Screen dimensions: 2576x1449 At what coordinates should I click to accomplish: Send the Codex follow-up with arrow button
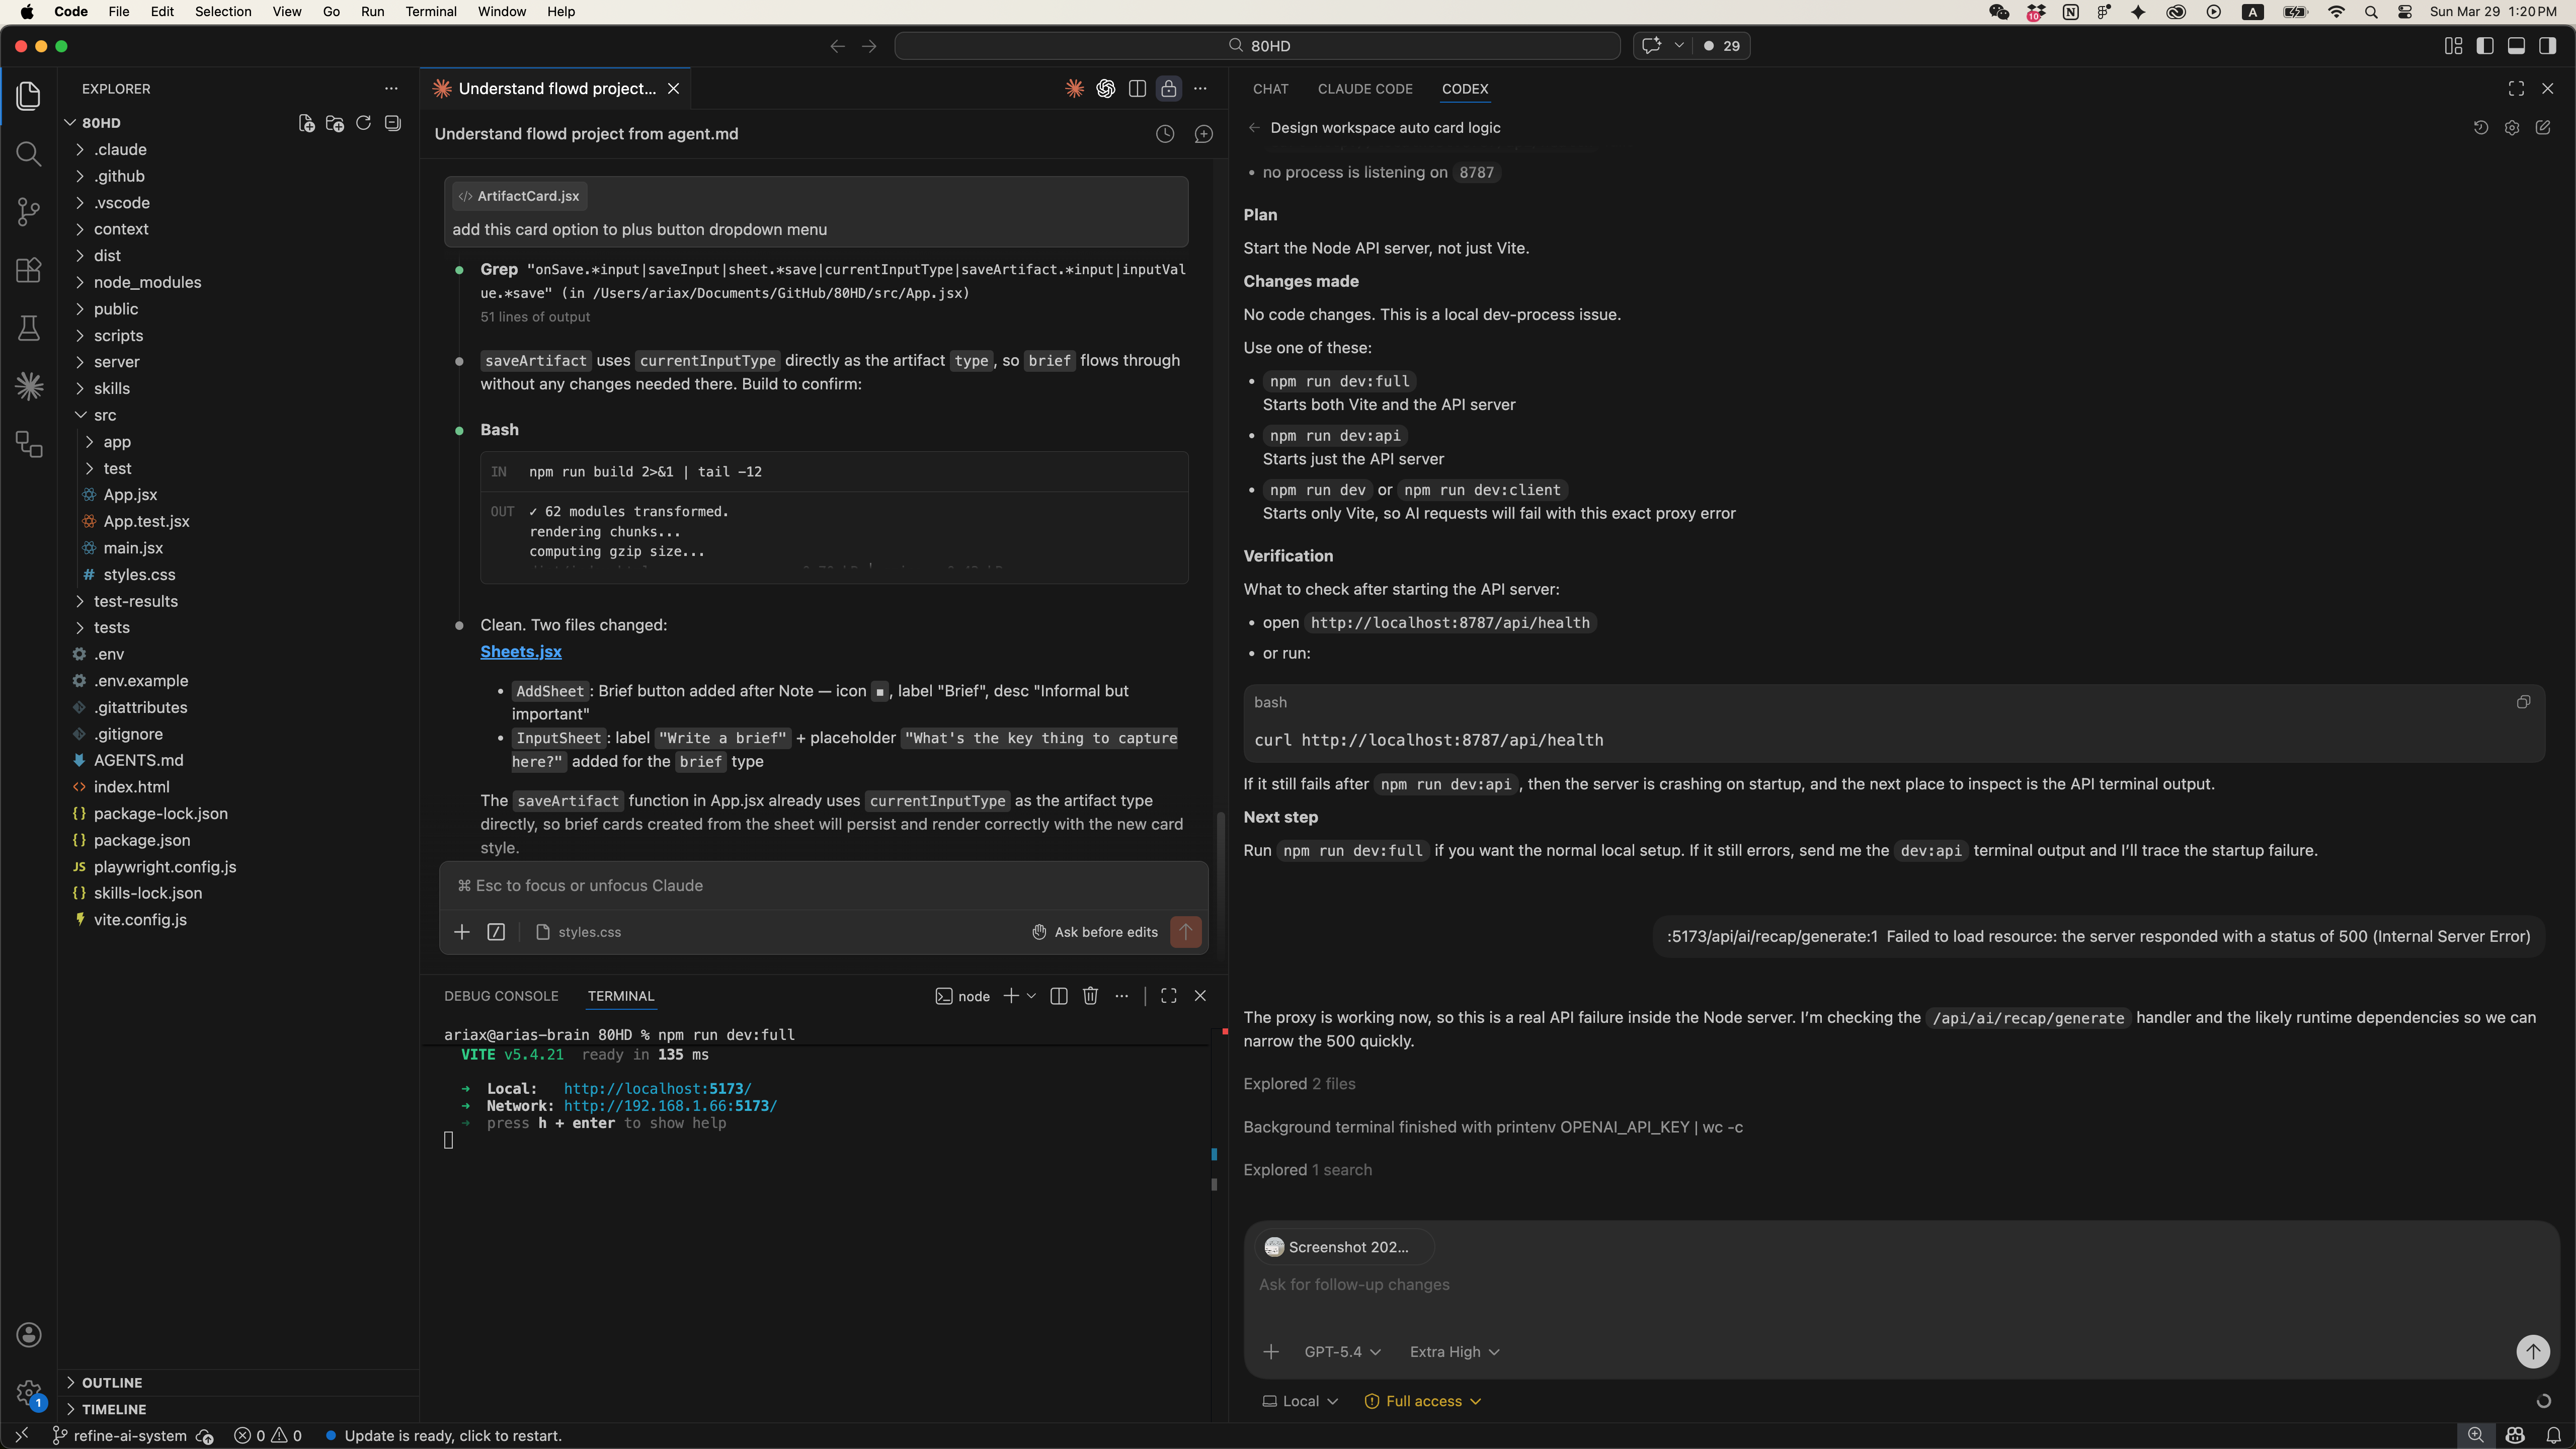[2533, 1352]
